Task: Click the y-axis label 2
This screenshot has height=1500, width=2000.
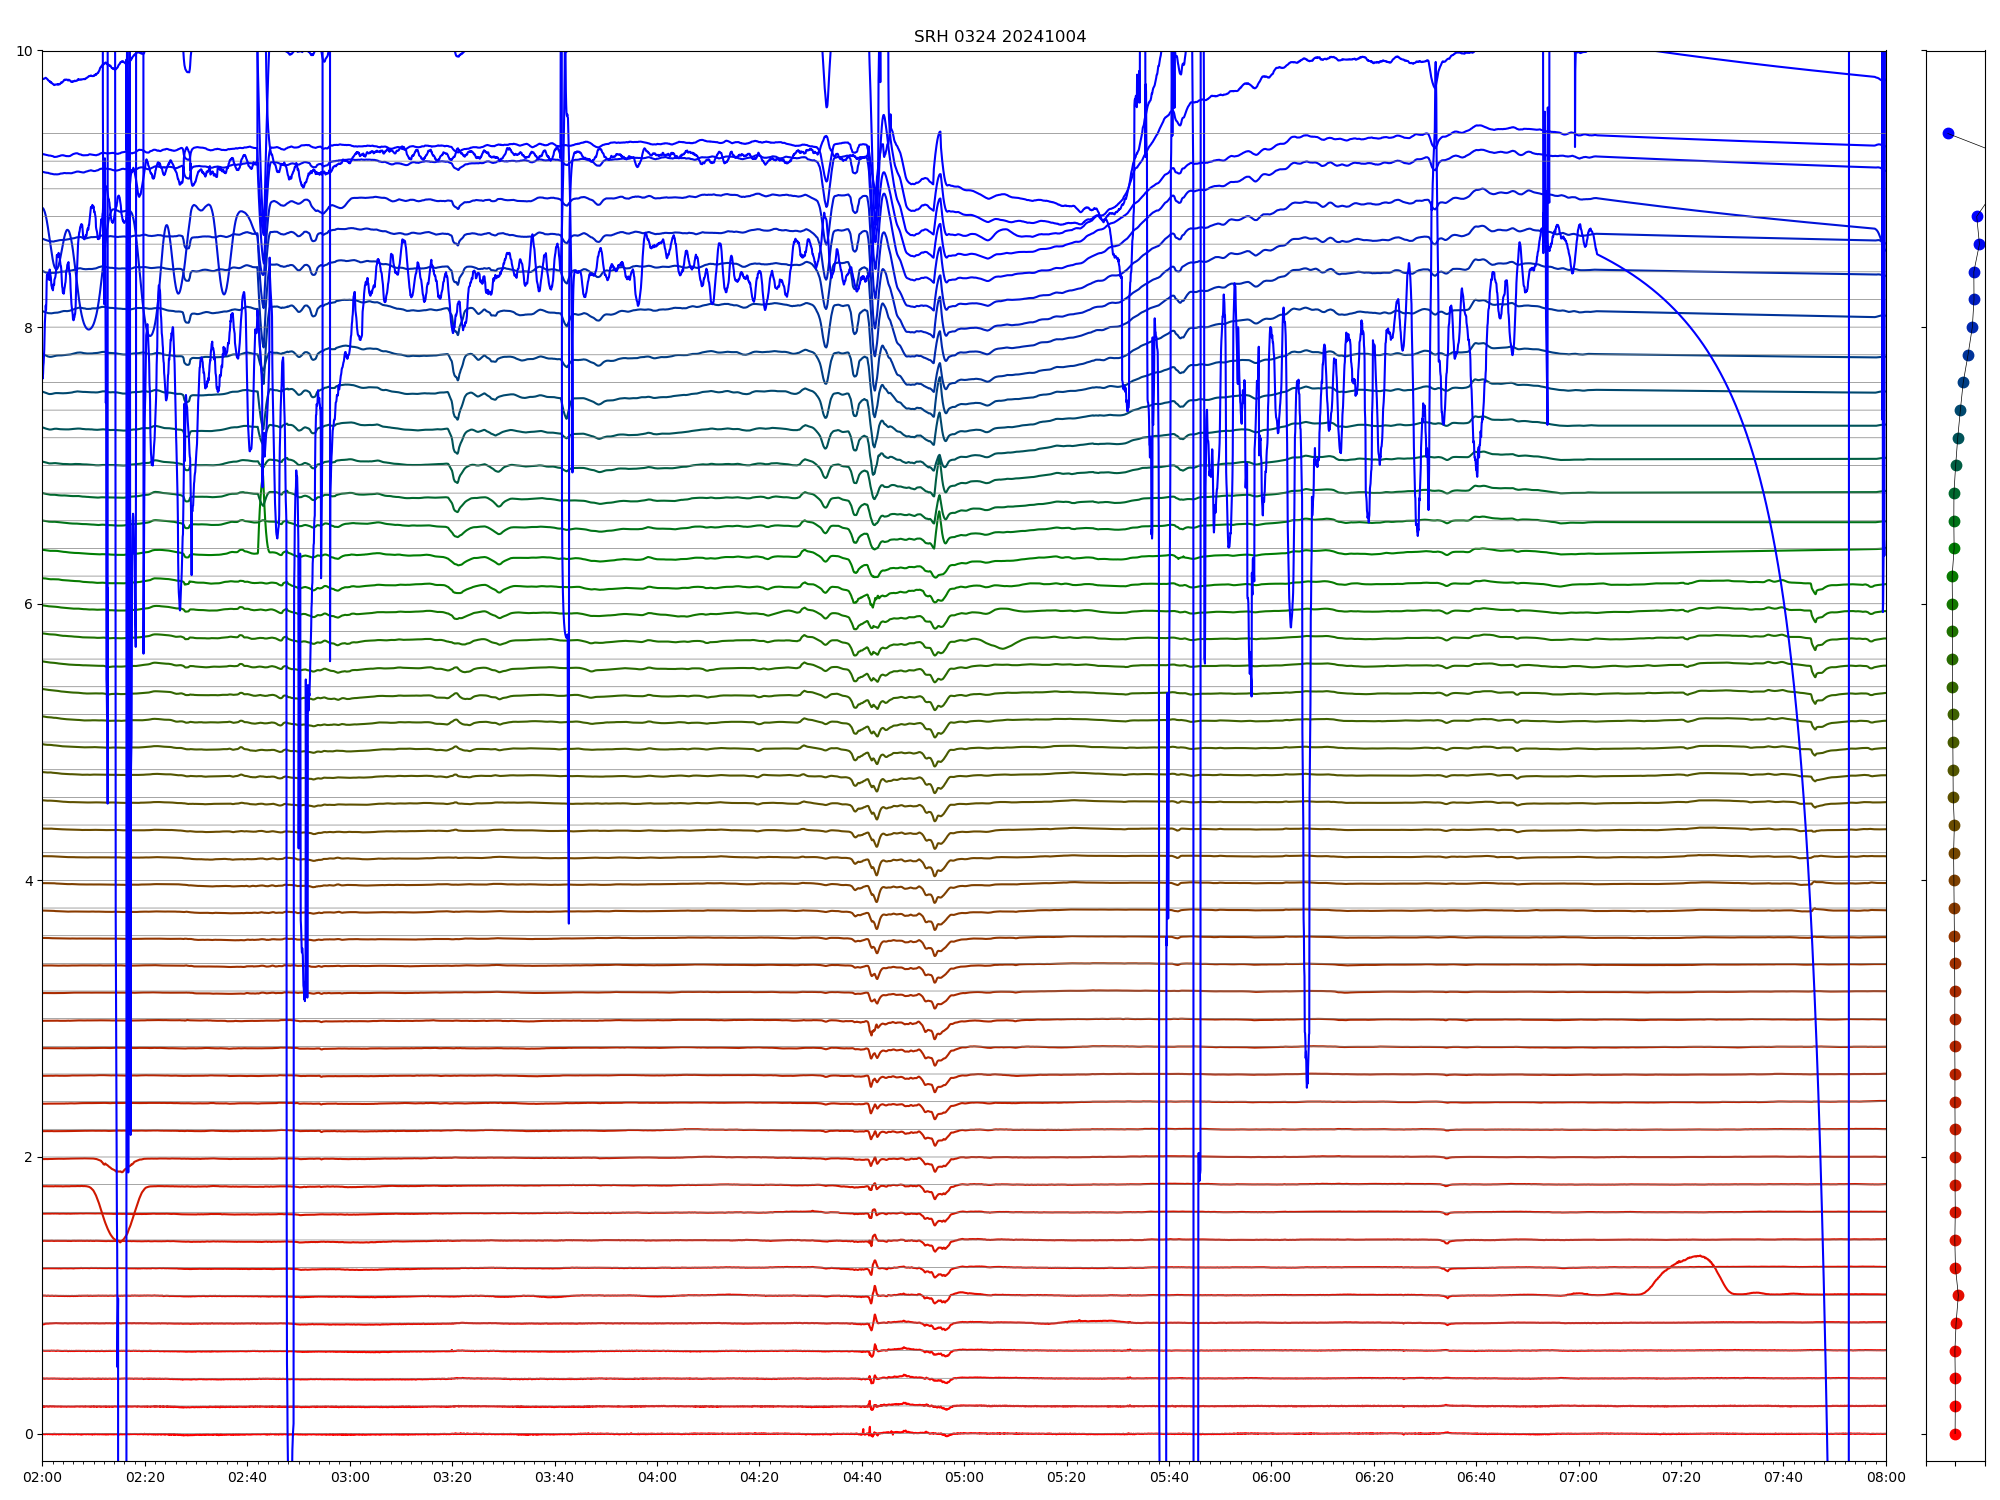Action: [29, 1157]
